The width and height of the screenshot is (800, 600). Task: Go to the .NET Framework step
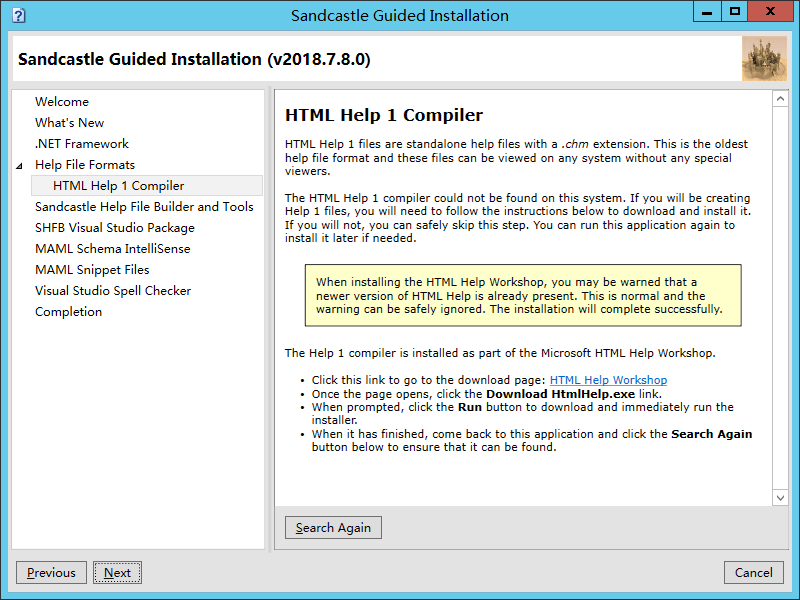[x=82, y=143]
